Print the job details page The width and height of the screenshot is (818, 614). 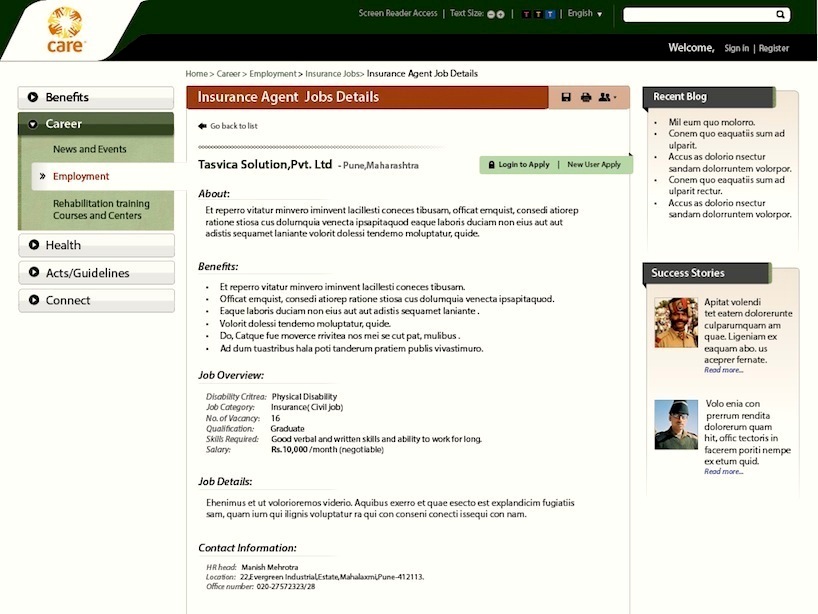[586, 97]
